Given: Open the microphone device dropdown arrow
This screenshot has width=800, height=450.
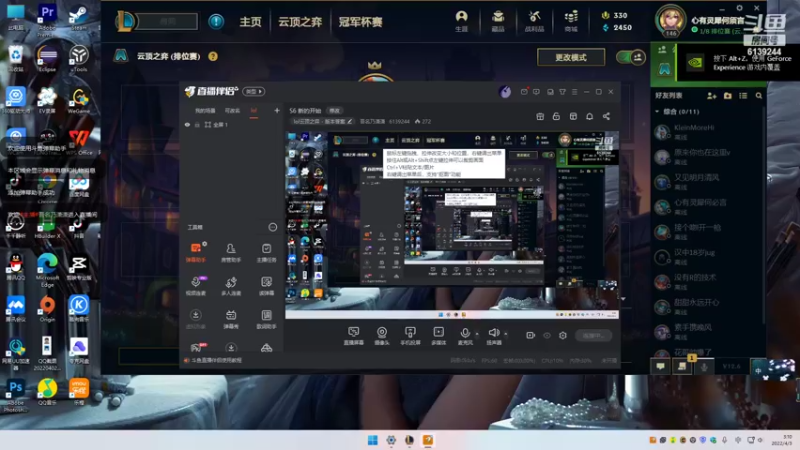Looking at the screenshot, I should click(477, 334).
